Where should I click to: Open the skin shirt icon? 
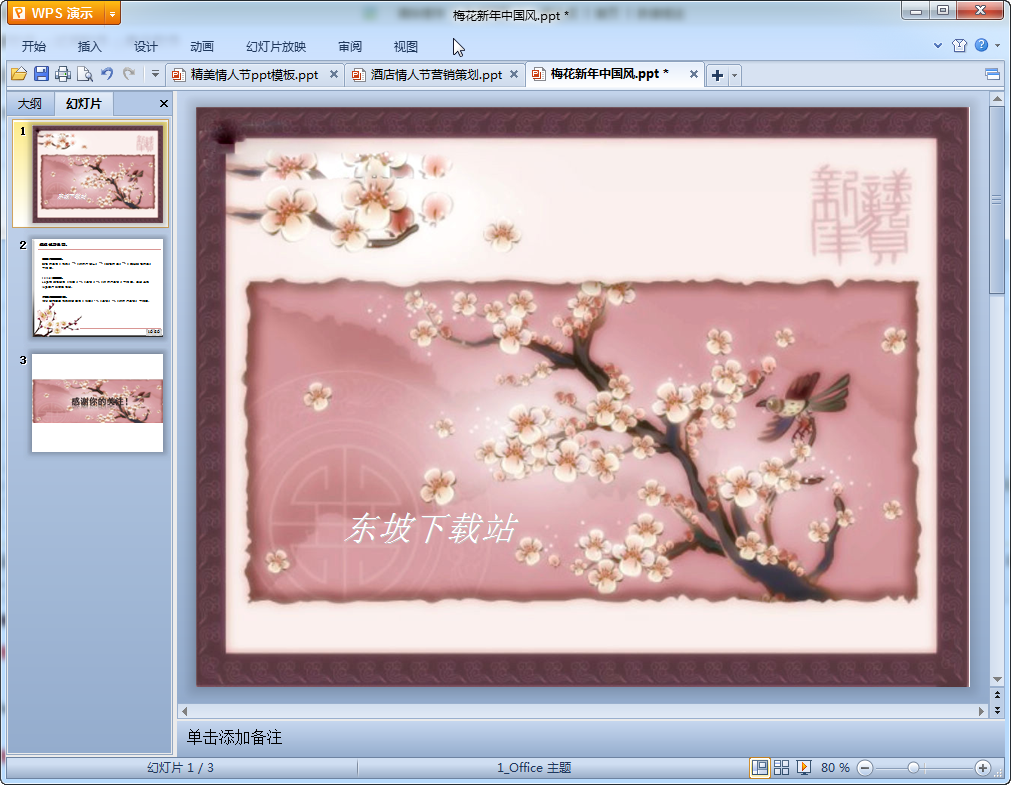point(959,45)
